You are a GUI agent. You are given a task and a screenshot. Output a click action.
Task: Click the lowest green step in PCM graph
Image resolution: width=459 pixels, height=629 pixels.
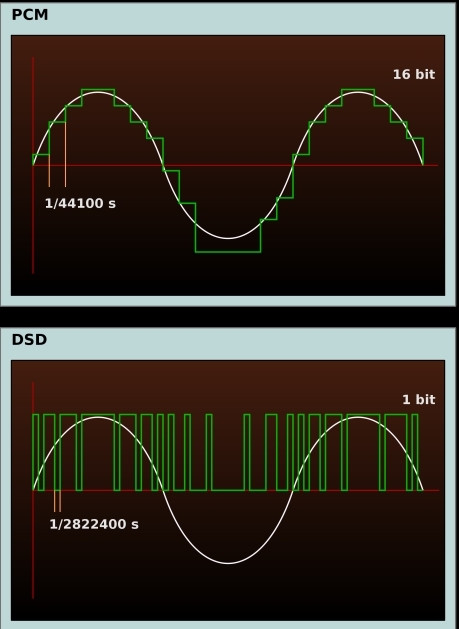point(228,252)
